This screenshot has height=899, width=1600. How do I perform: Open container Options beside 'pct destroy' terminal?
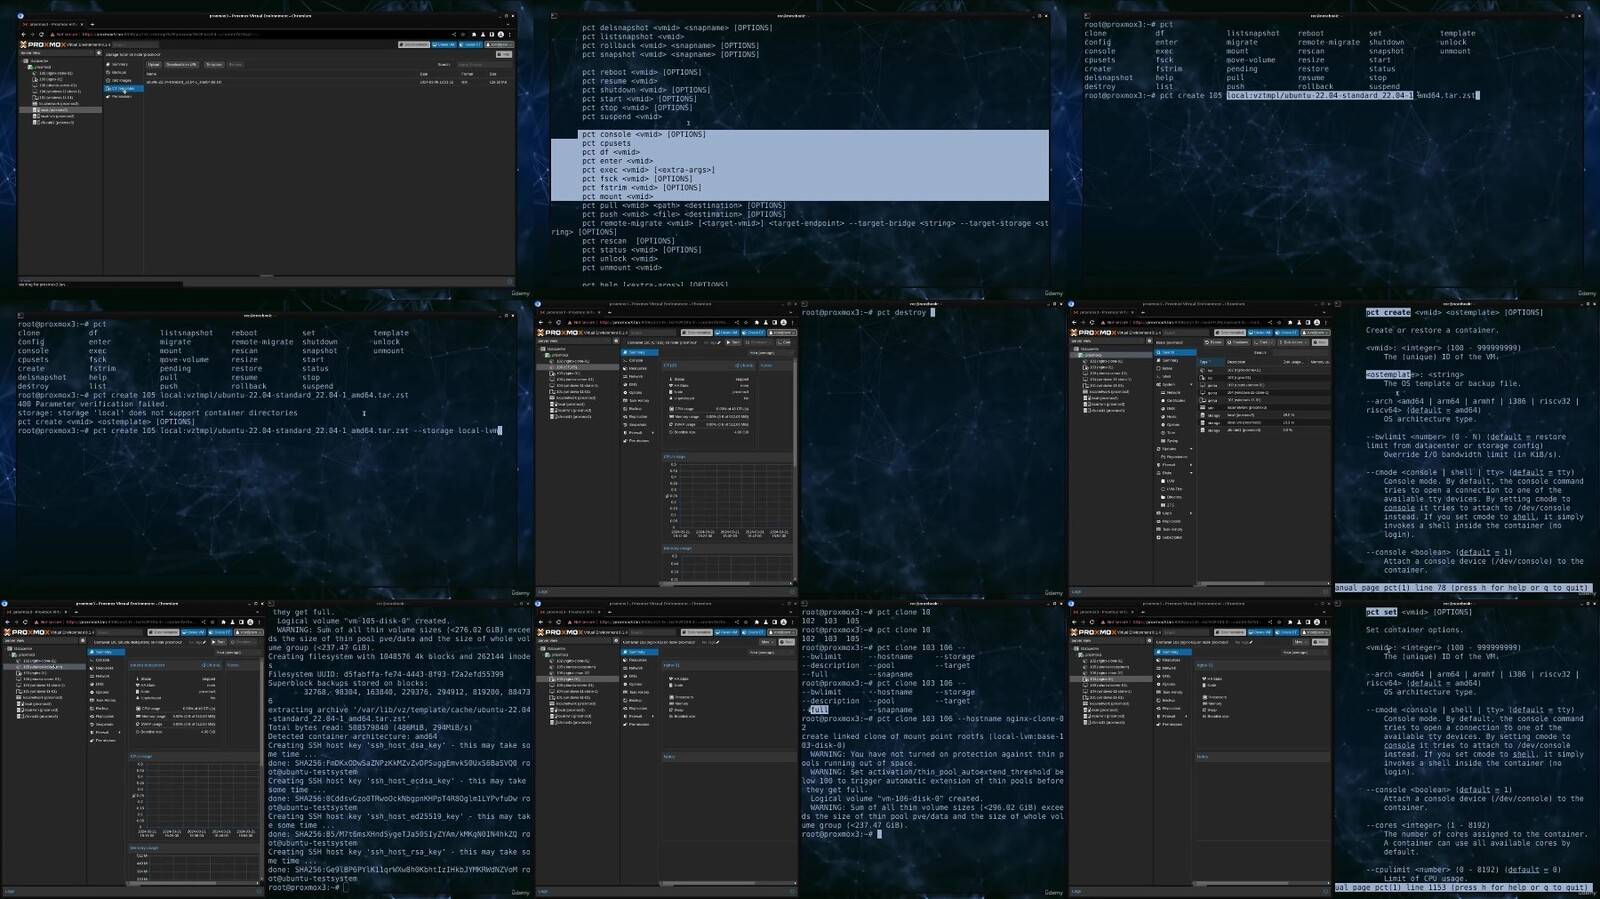coord(635,392)
